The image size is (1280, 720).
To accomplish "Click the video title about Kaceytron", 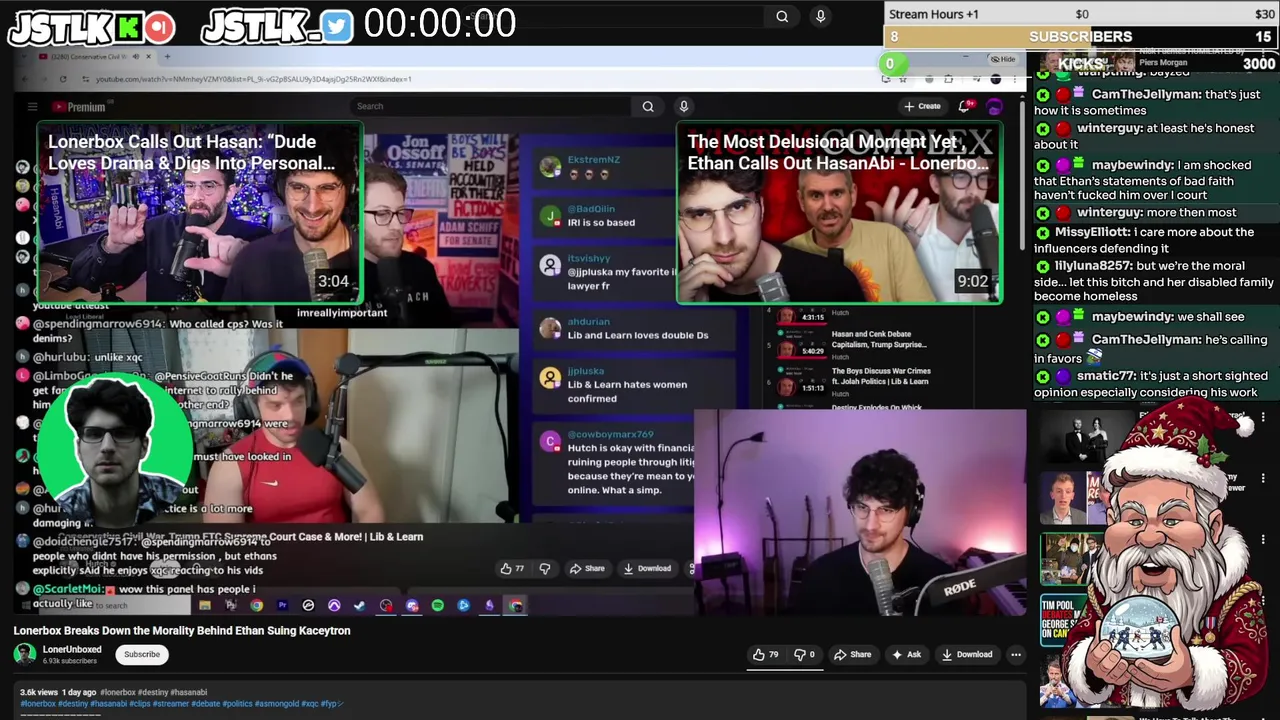I will tap(182, 631).
